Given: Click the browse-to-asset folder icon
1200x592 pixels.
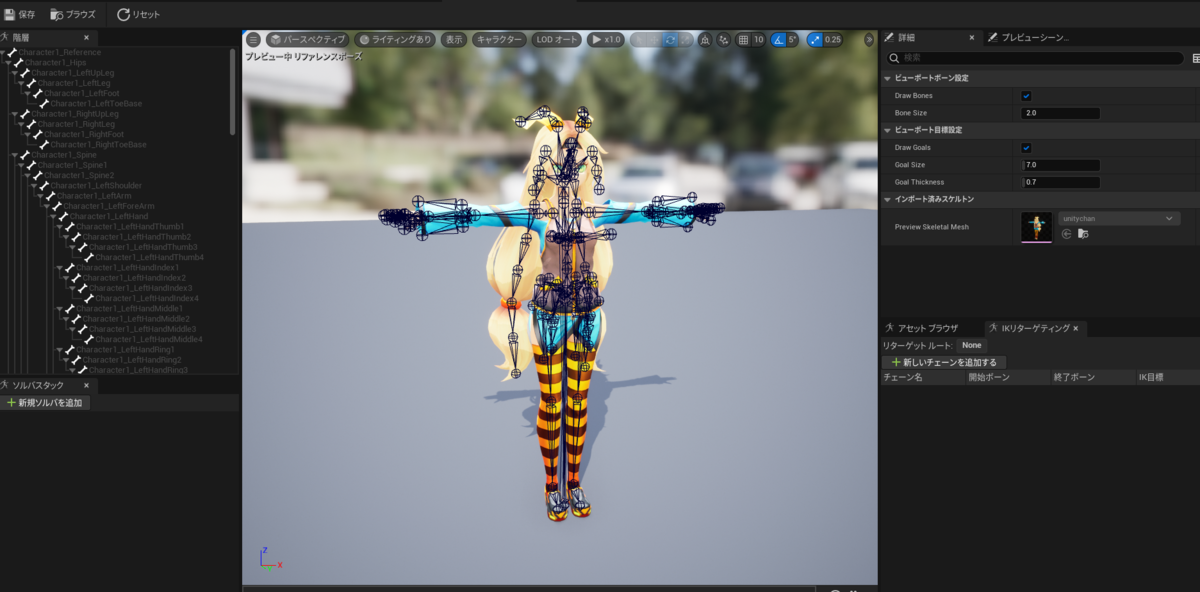Looking at the screenshot, I should coord(1083,234).
